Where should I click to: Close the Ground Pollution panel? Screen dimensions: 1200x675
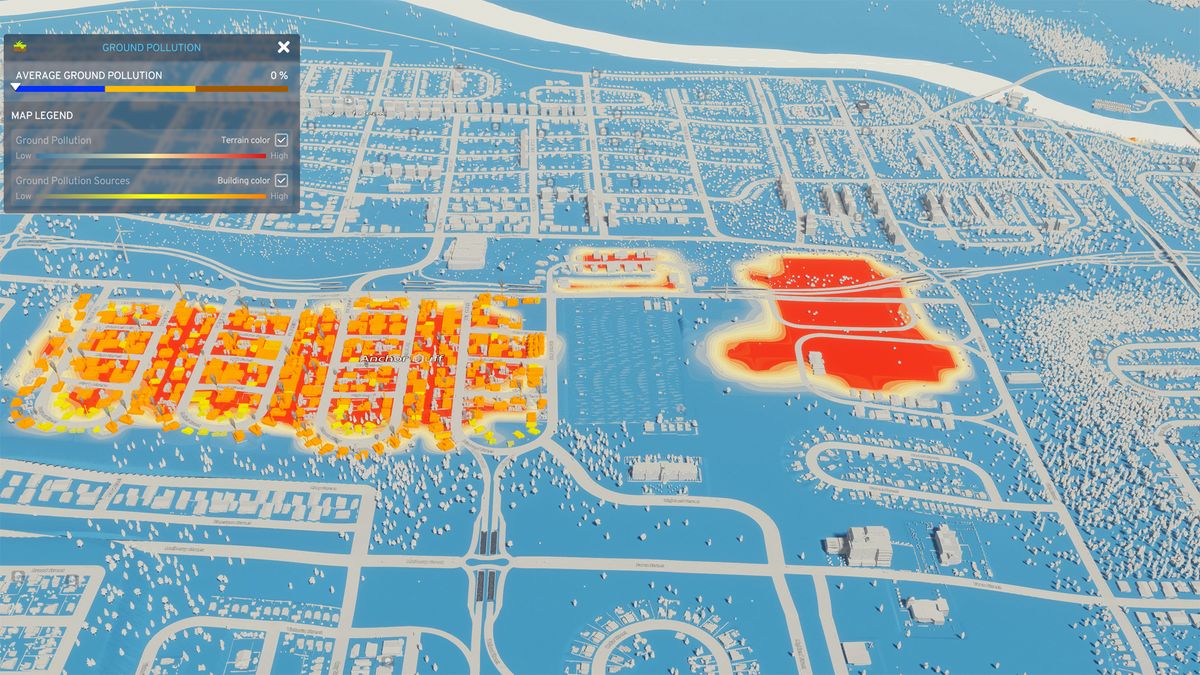[283, 47]
